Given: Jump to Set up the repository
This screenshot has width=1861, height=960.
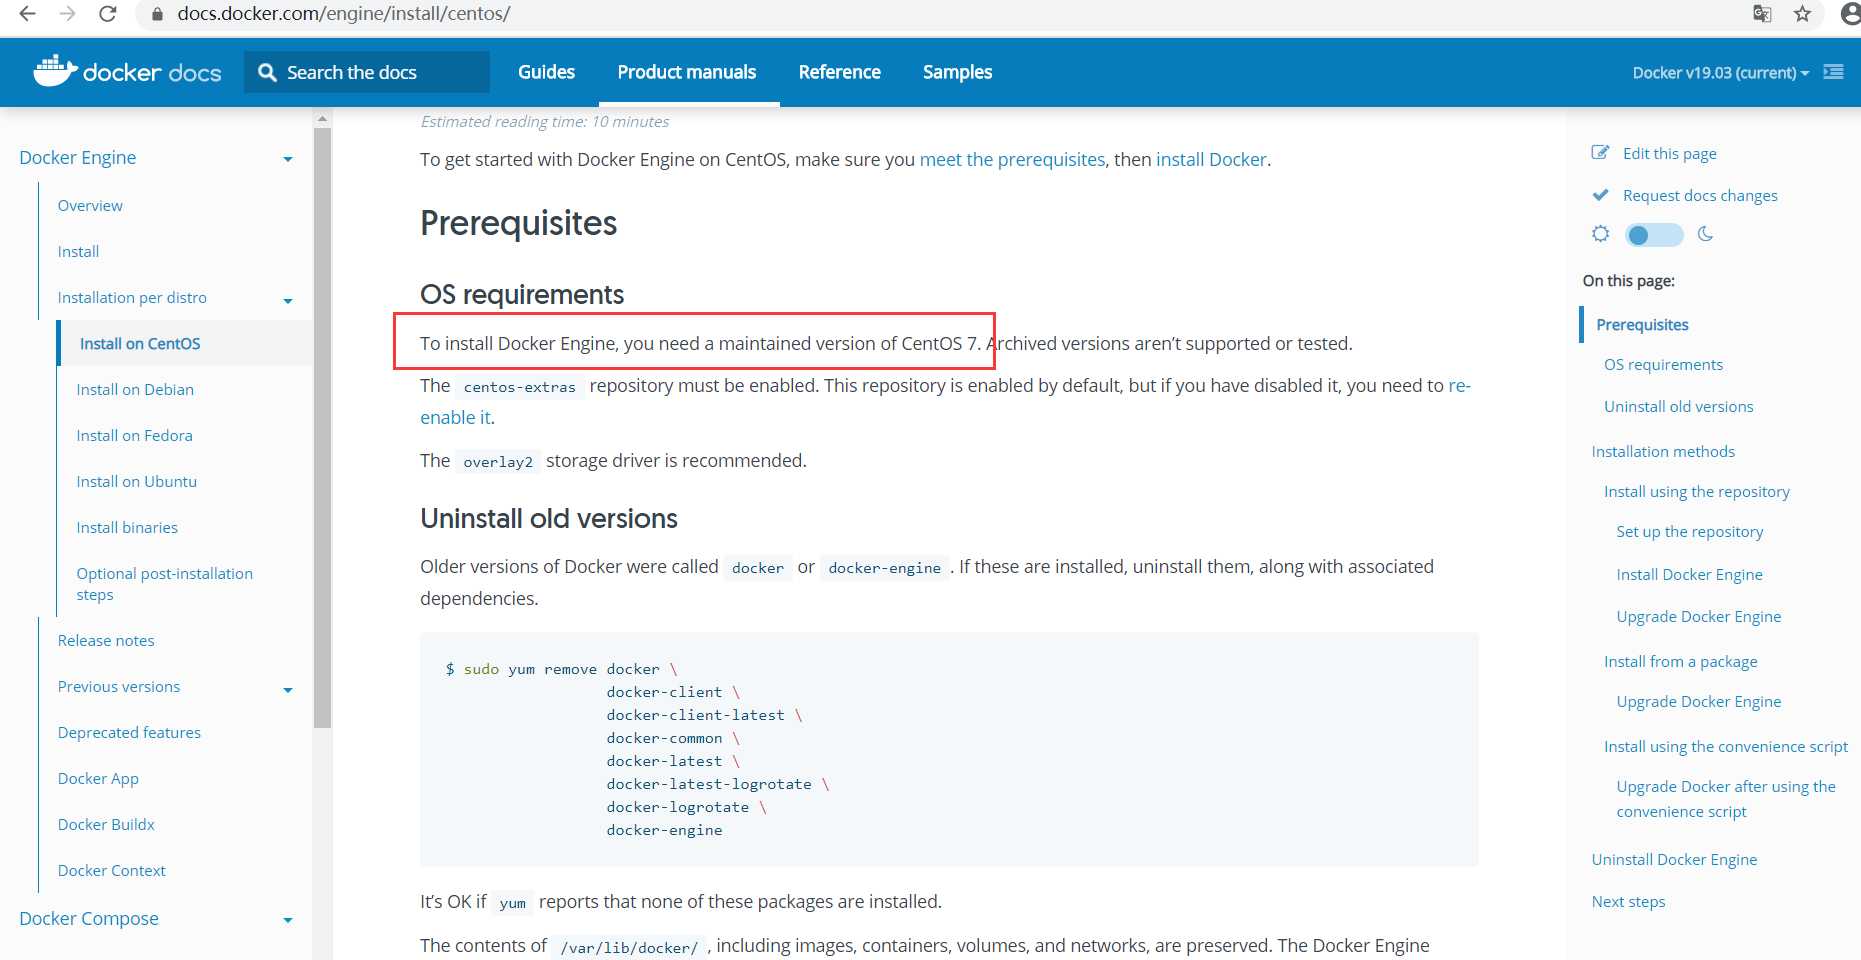Looking at the screenshot, I should point(1689,531).
